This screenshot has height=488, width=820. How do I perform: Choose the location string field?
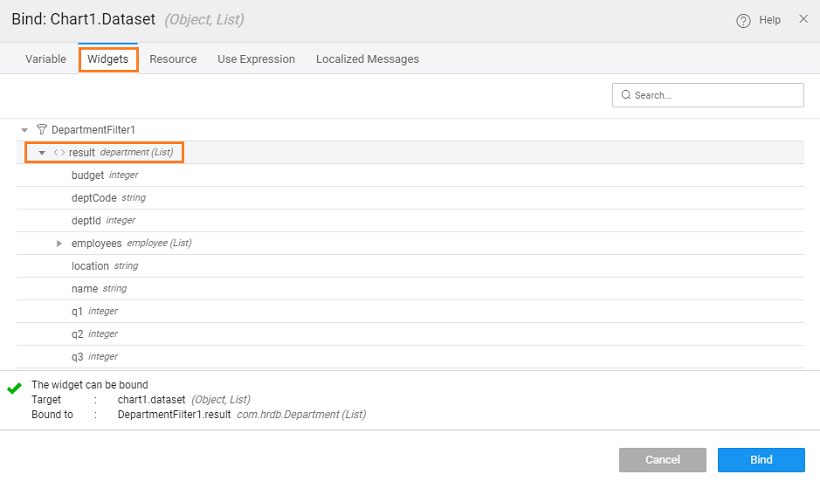click(90, 266)
